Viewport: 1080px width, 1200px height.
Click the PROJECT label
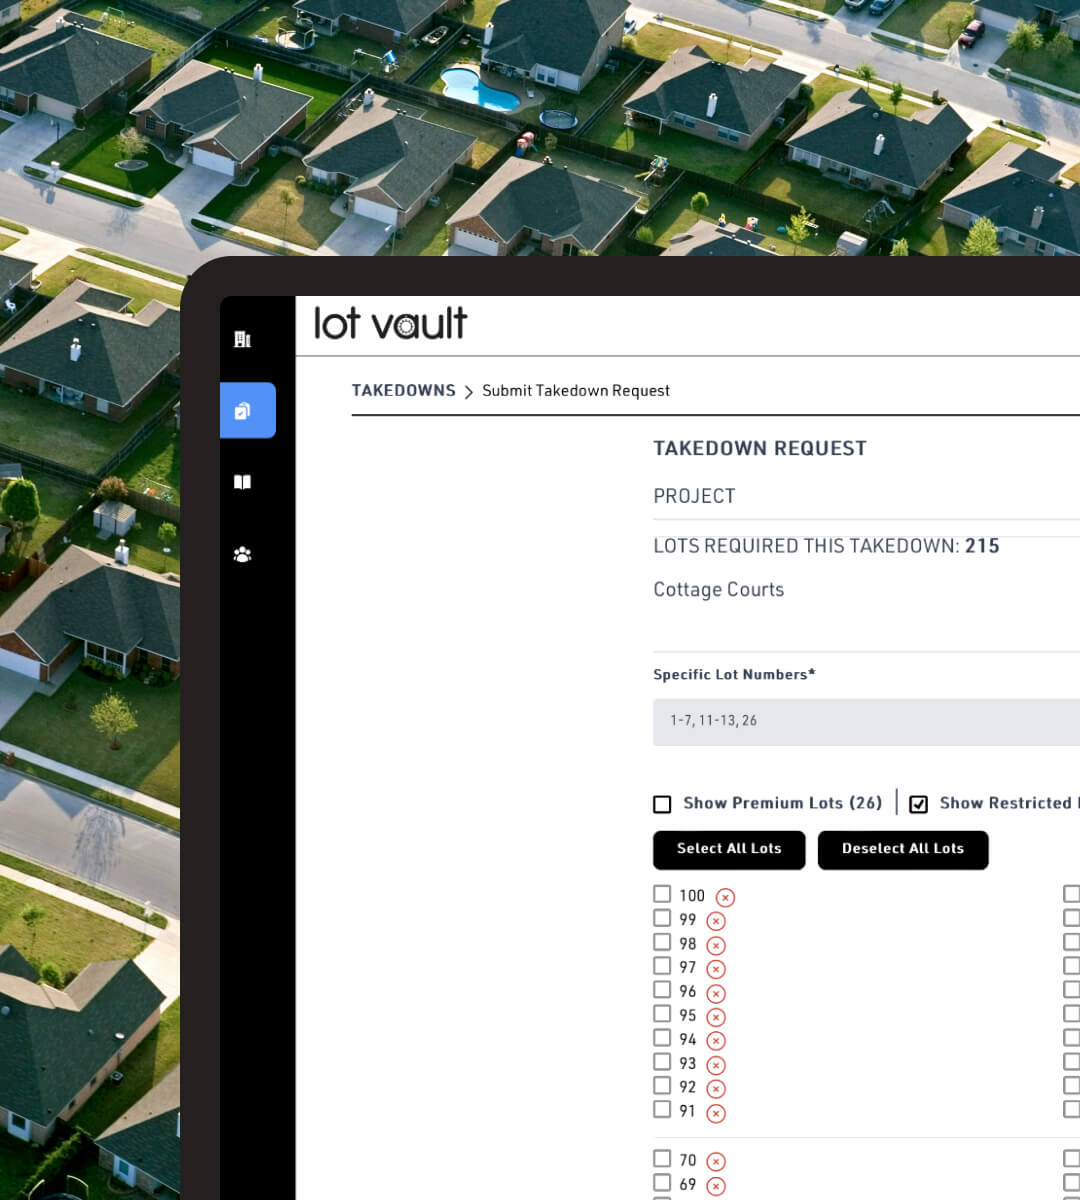694,496
